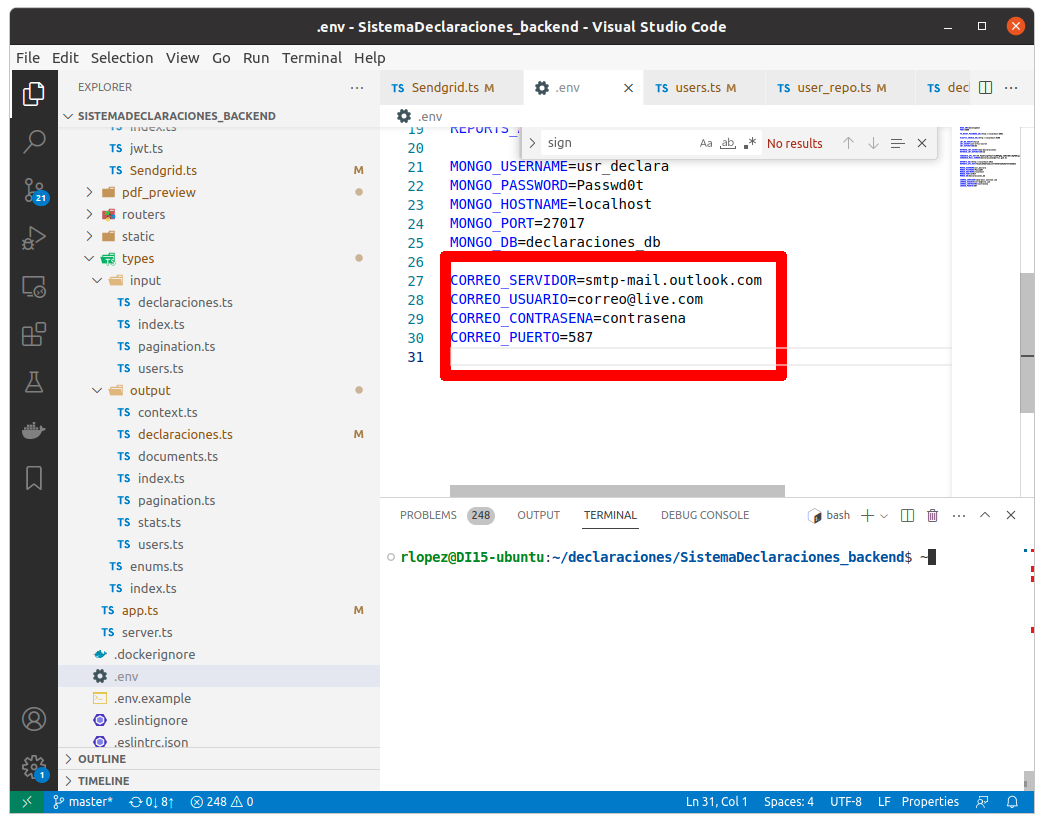Image resolution: width=1044 pixels, height=823 pixels.
Task: Split the editor to the right
Action: [x=985, y=88]
